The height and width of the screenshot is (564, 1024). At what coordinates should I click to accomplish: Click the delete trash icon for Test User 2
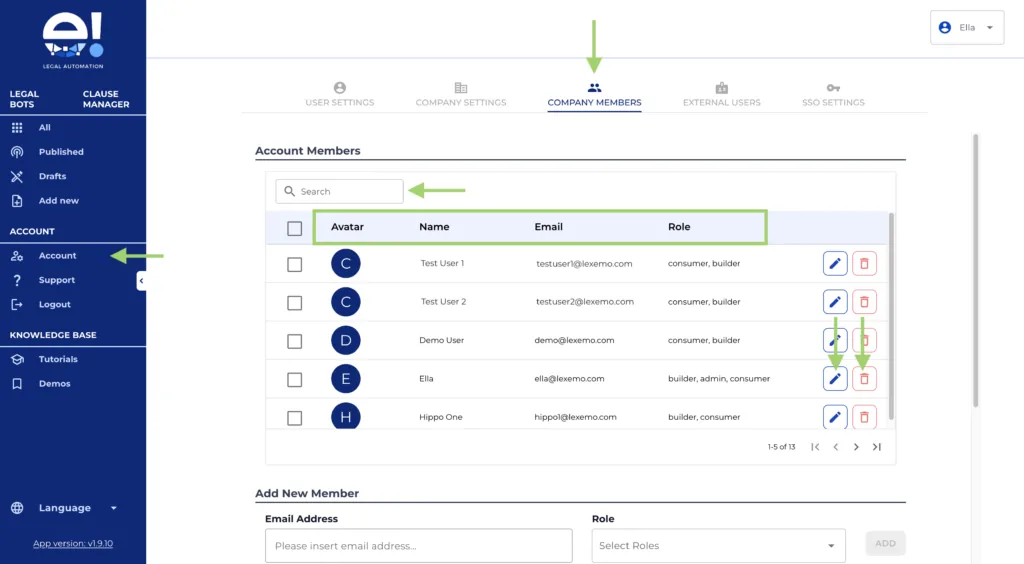(x=864, y=302)
